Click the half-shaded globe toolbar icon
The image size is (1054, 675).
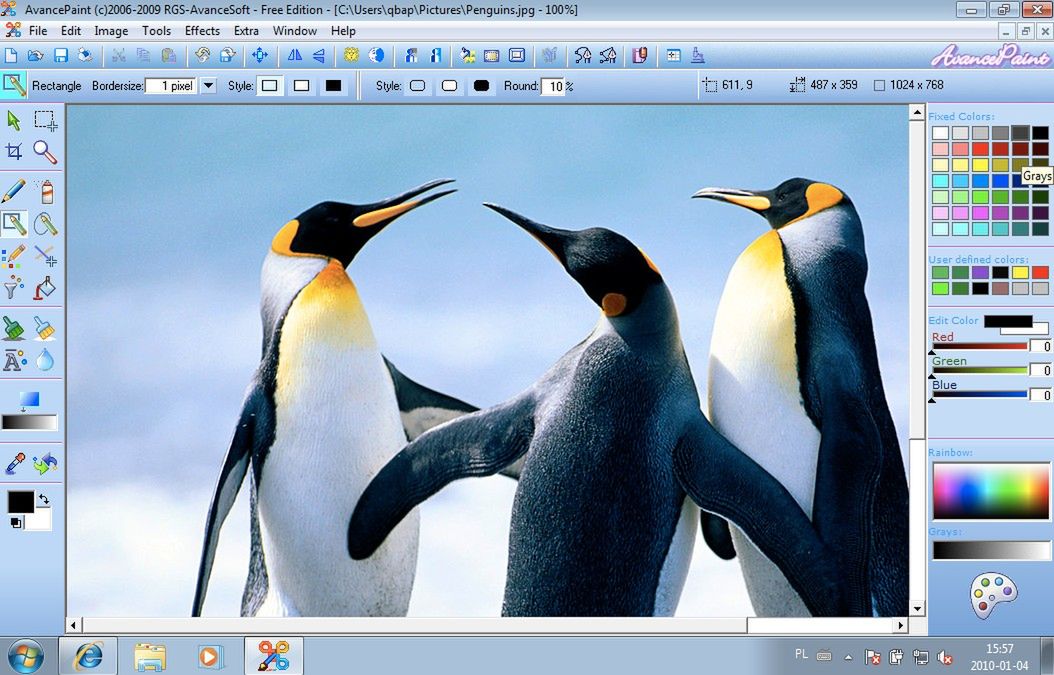[376, 56]
